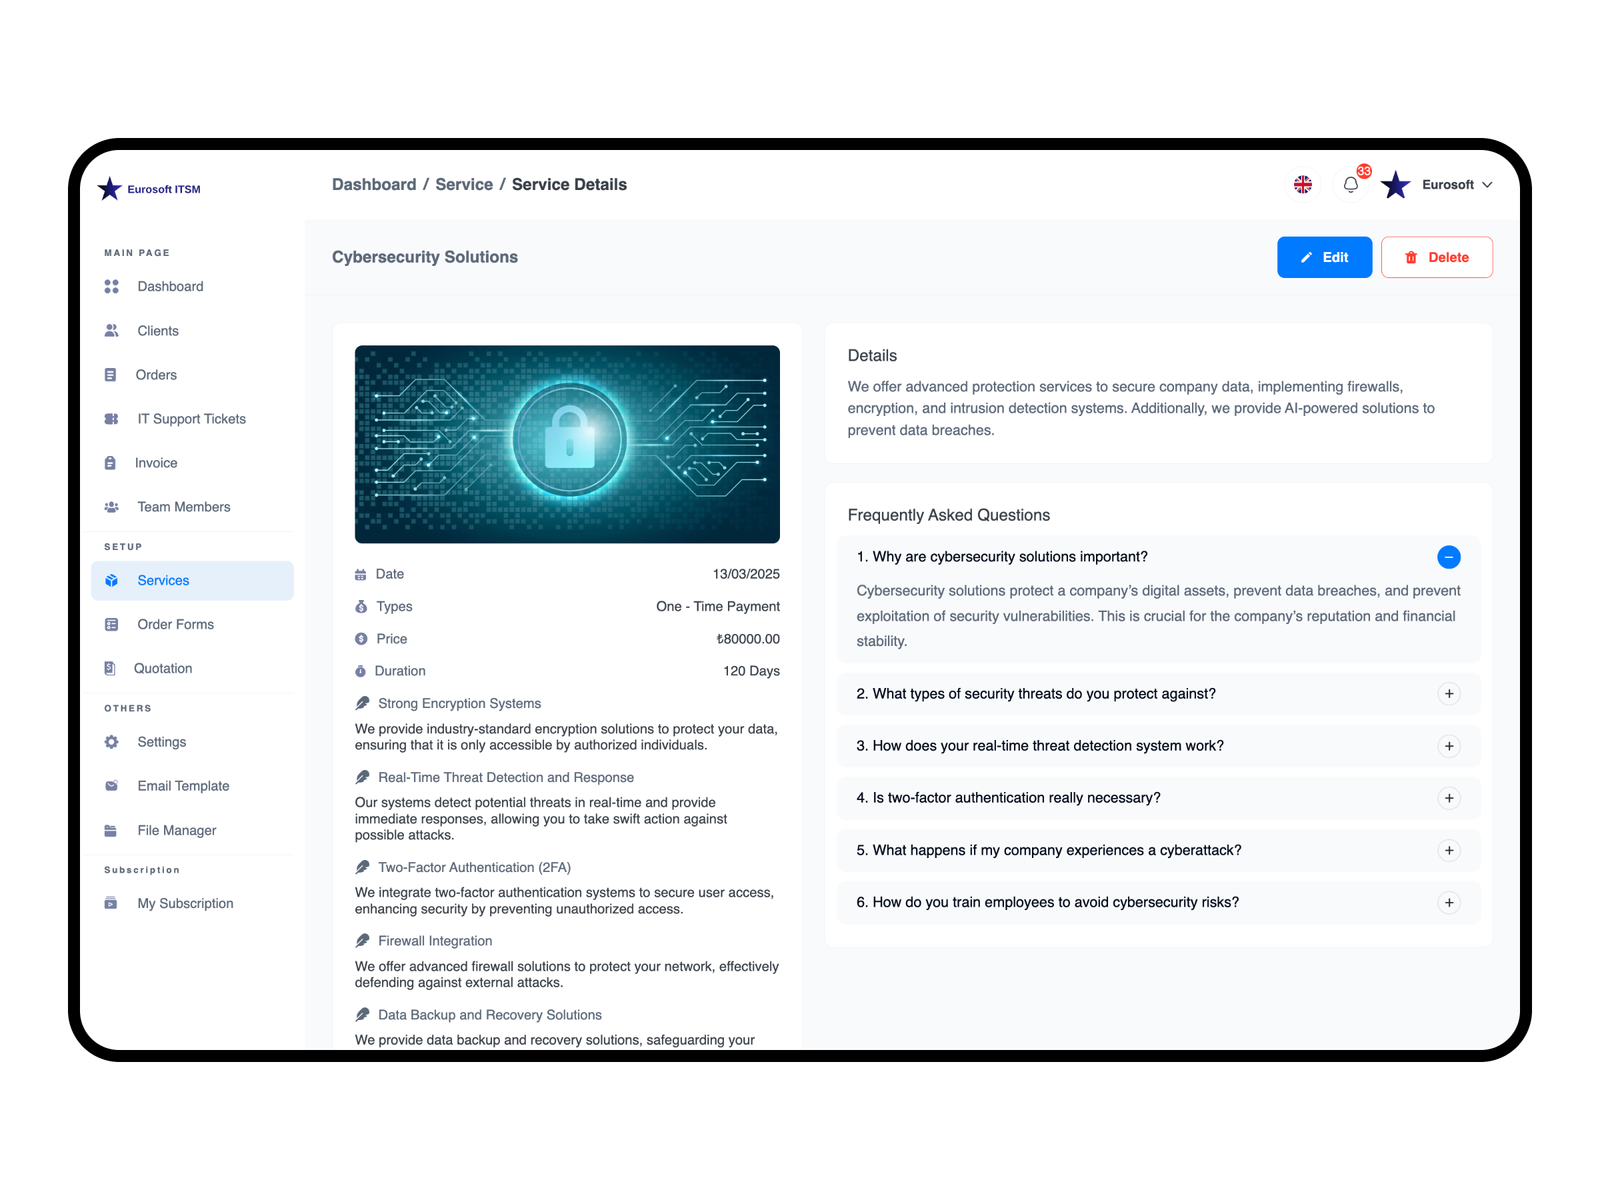Click the red Delete button
Screen dimensions: 1600x1200
[1436, 258]
